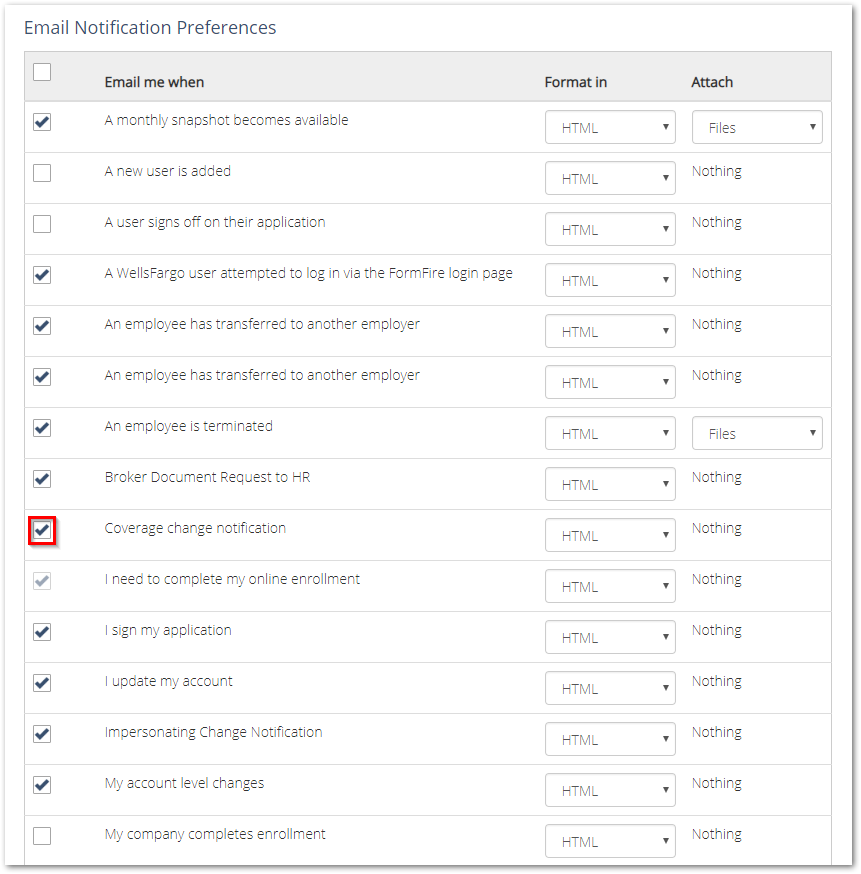Disable 'An employee is terminated' checkbox
Image resolution: width=861 pixels, height=874 pixels.
pyautogui.click(x=42, y=428)
